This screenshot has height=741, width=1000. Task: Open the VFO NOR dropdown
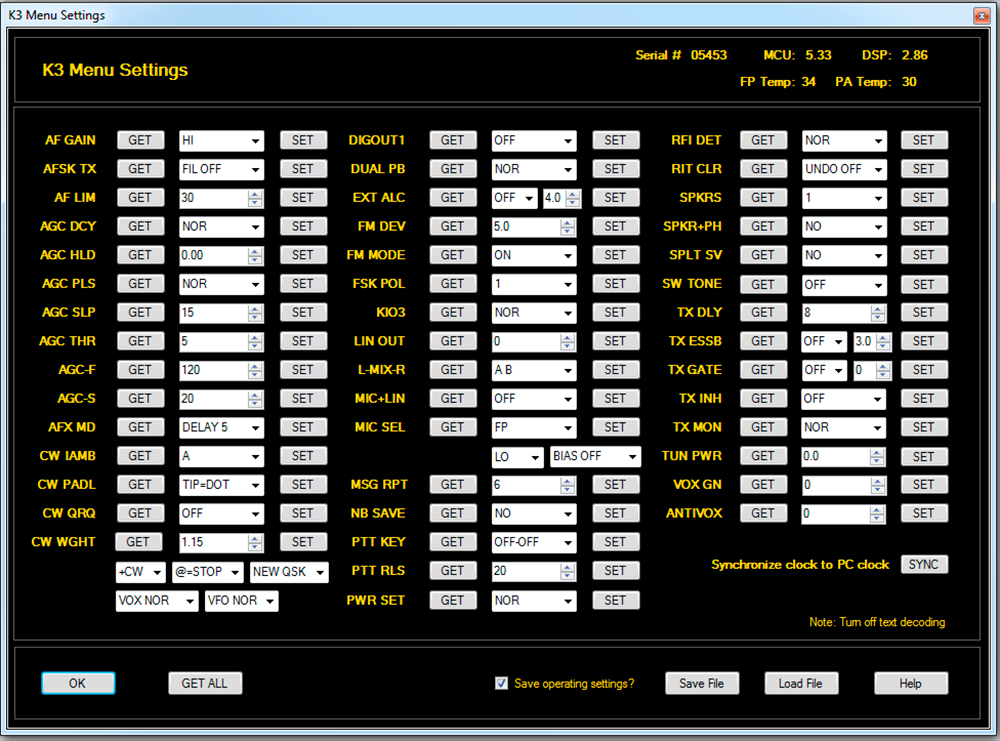242,601
